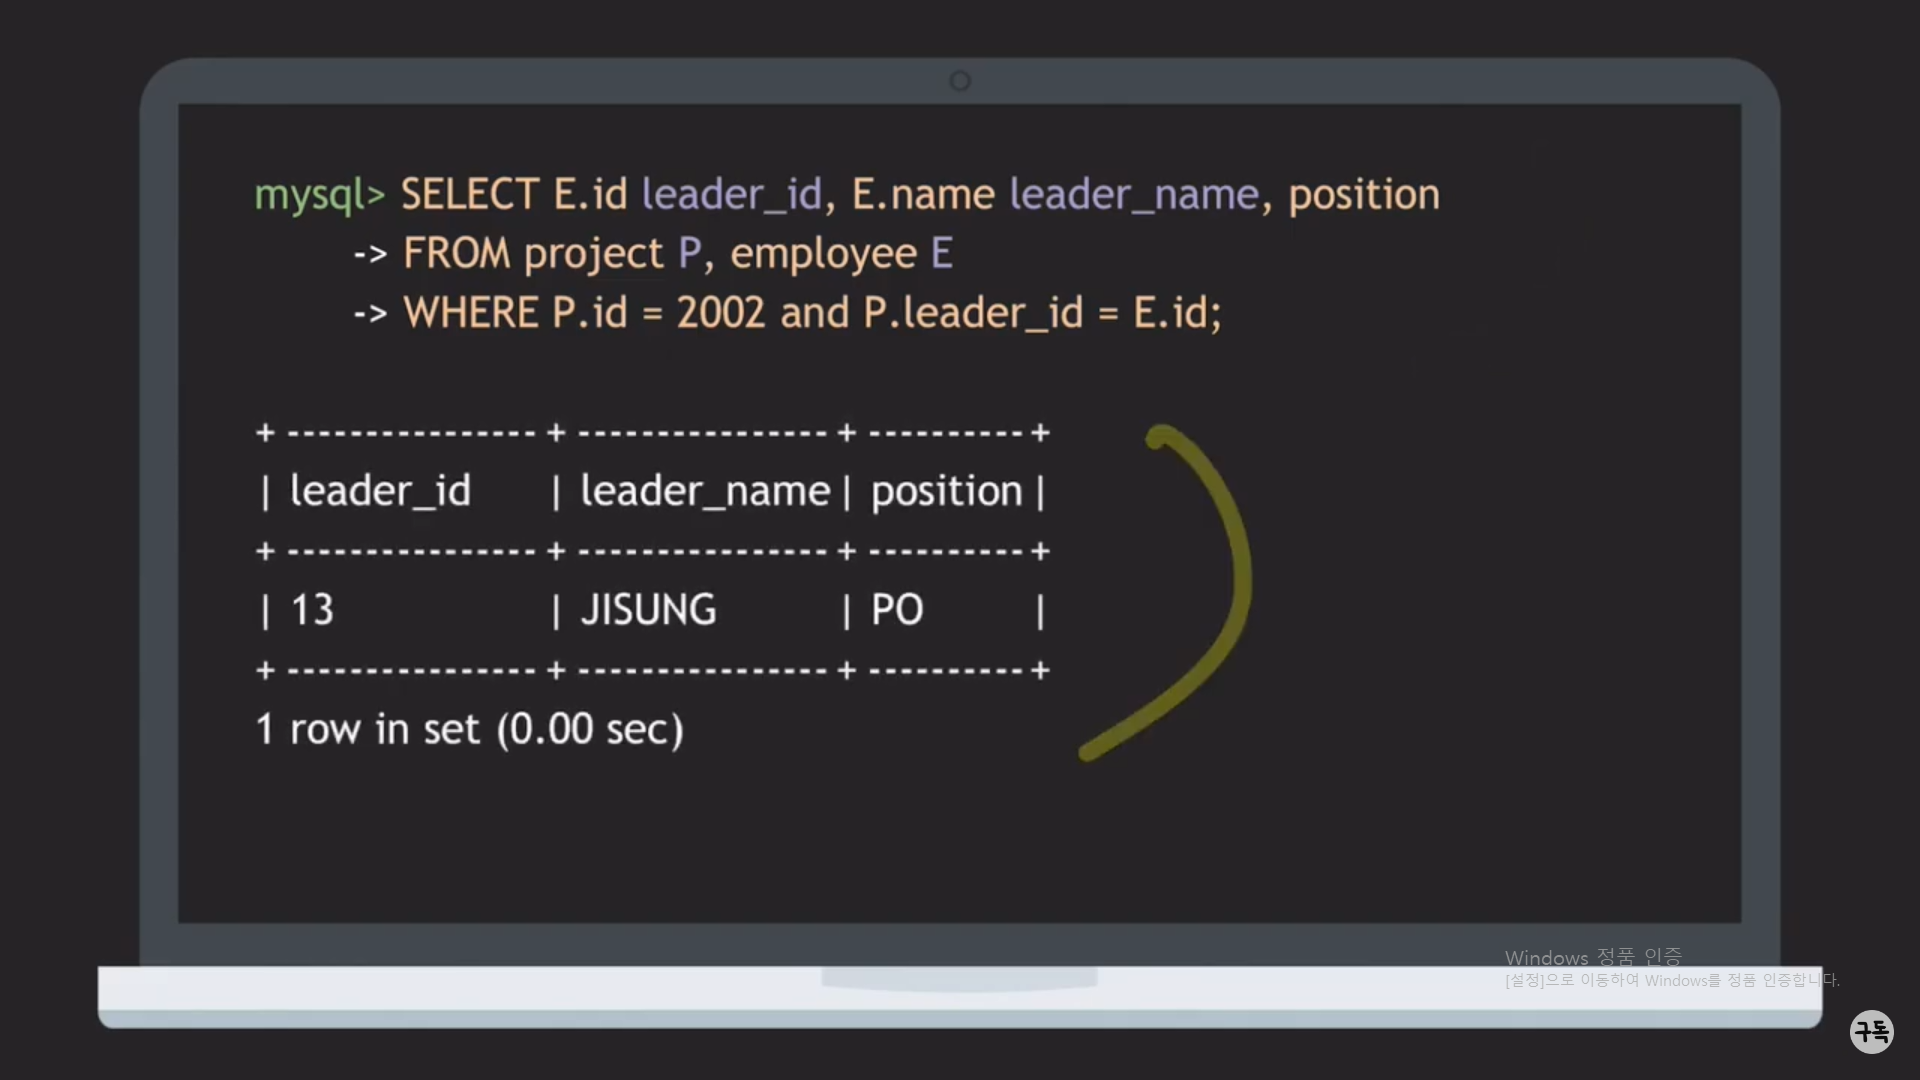Click the FROM keyword in query
The width and height of the screenshot is (1920, 1080).
pyautogui.click(x=456, y=254)
